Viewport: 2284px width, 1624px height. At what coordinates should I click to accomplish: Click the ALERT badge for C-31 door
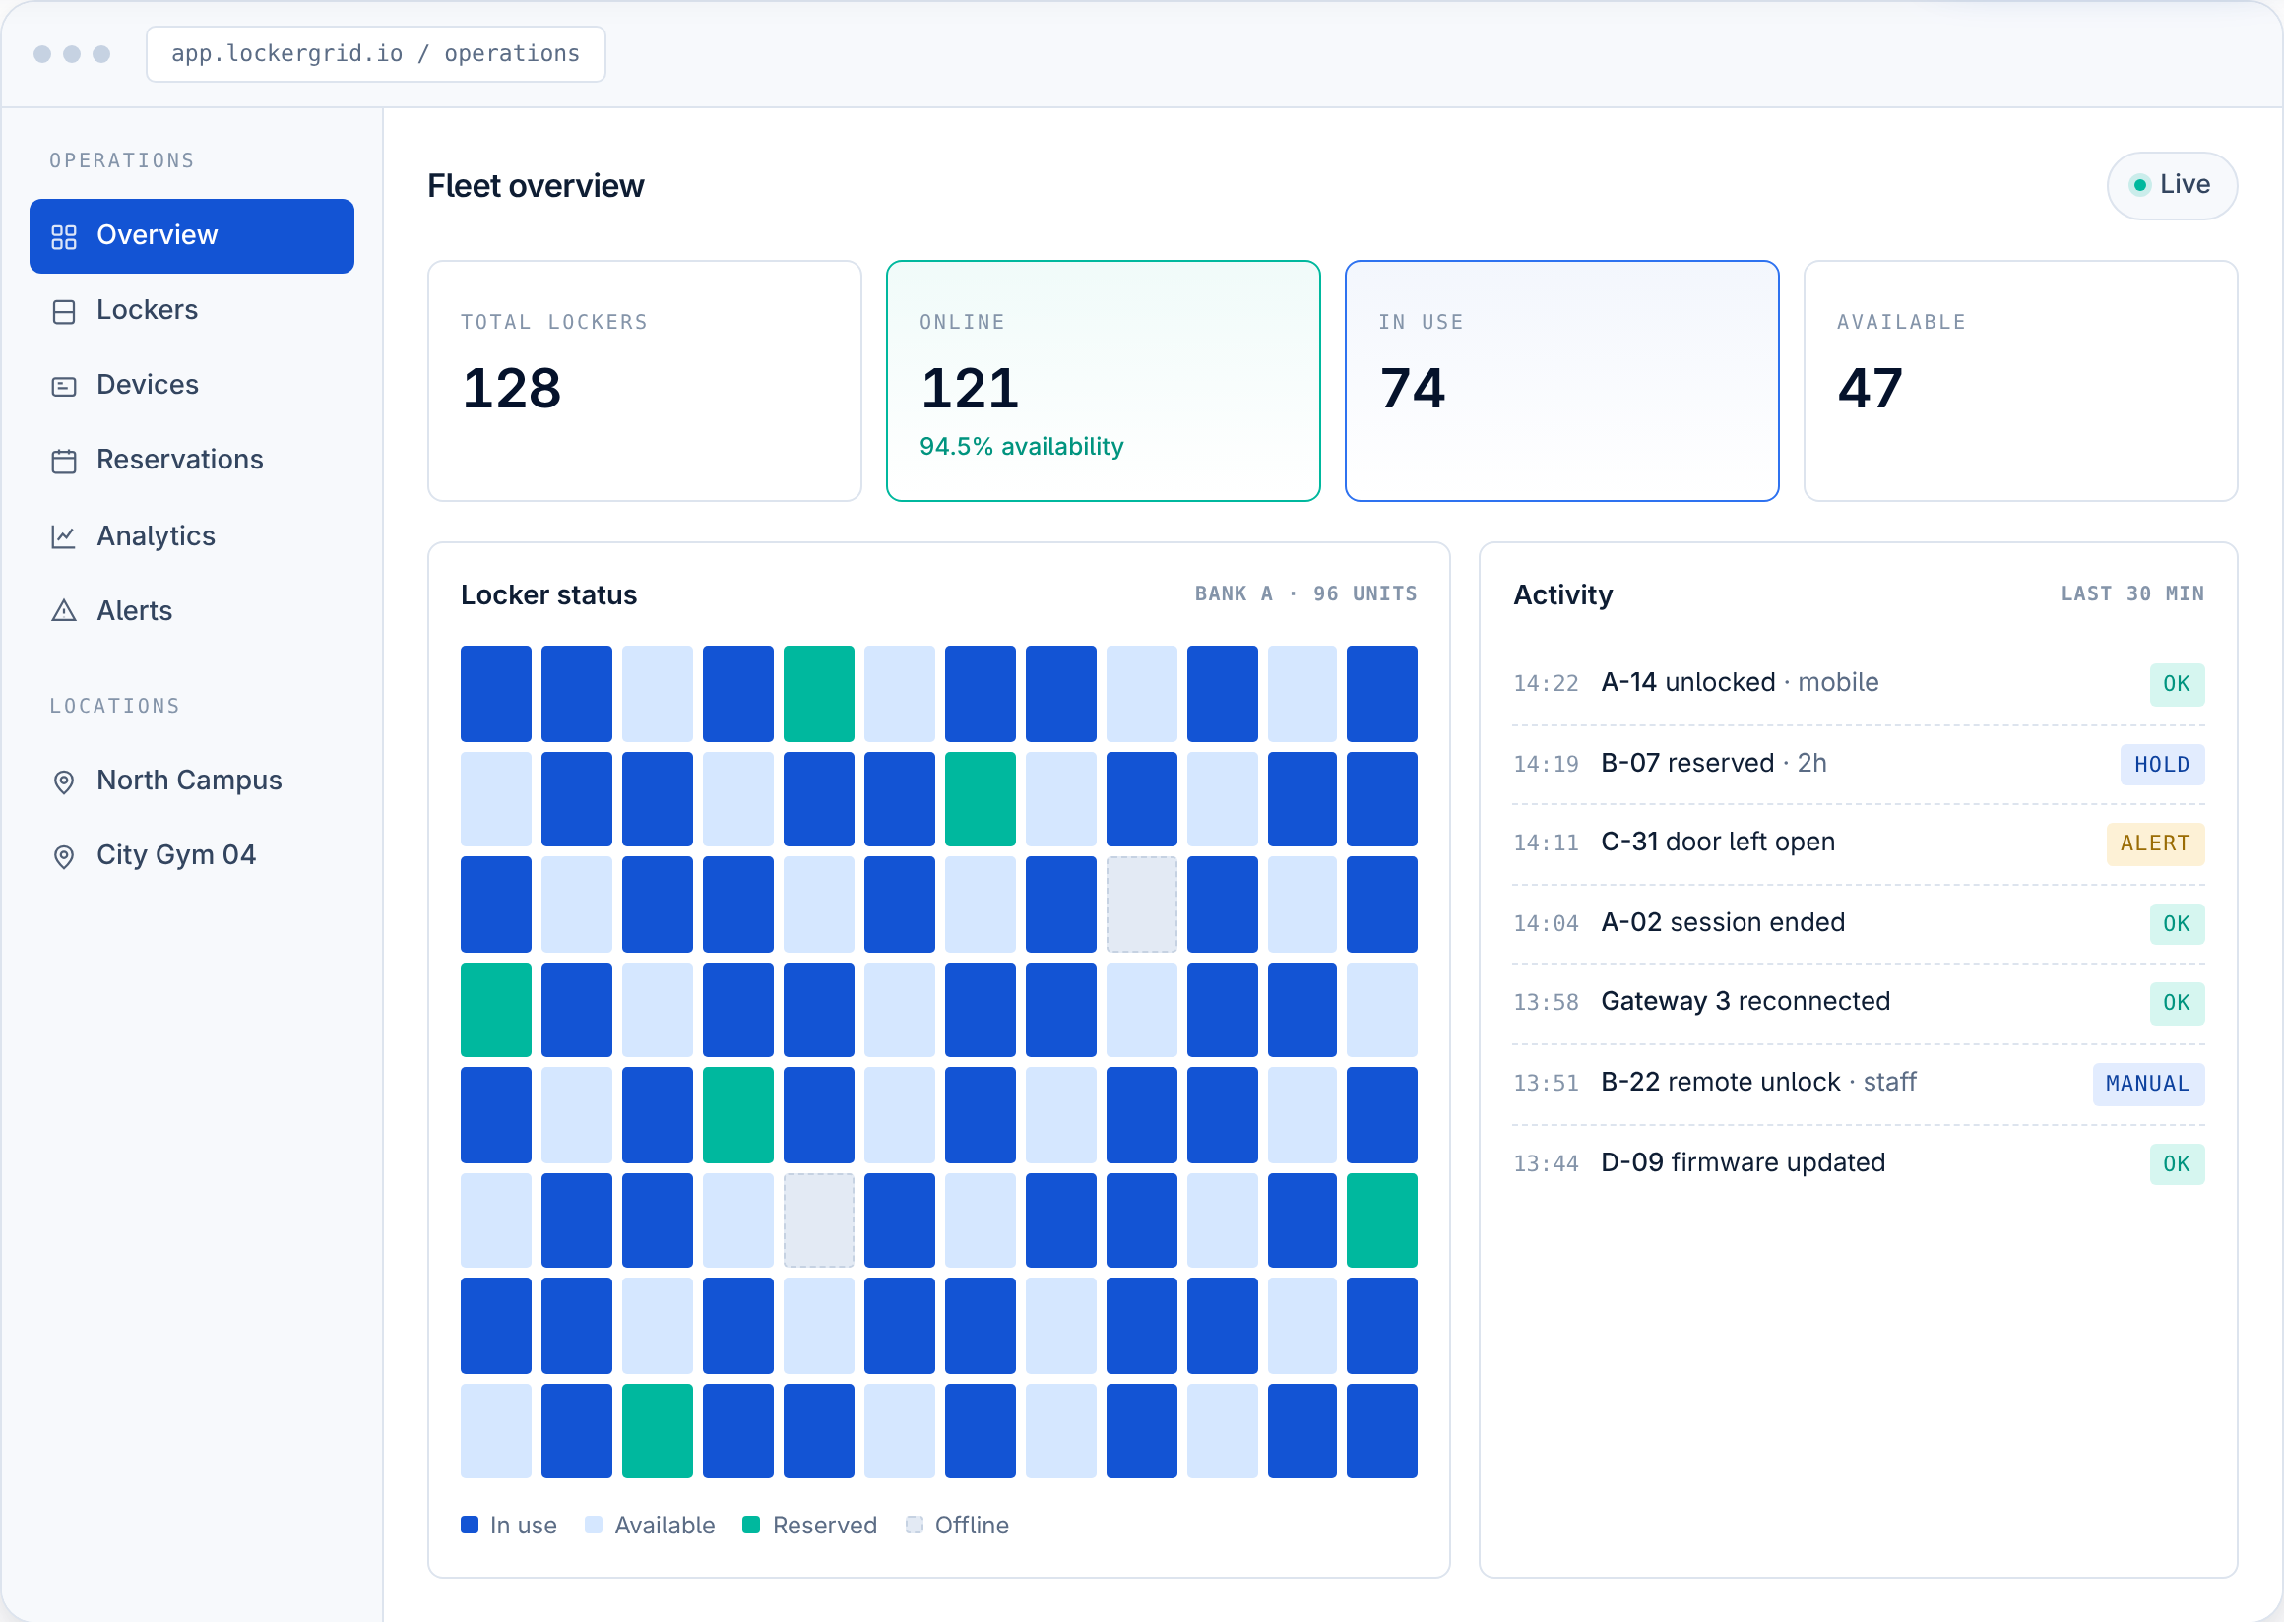click(2155, 844)
